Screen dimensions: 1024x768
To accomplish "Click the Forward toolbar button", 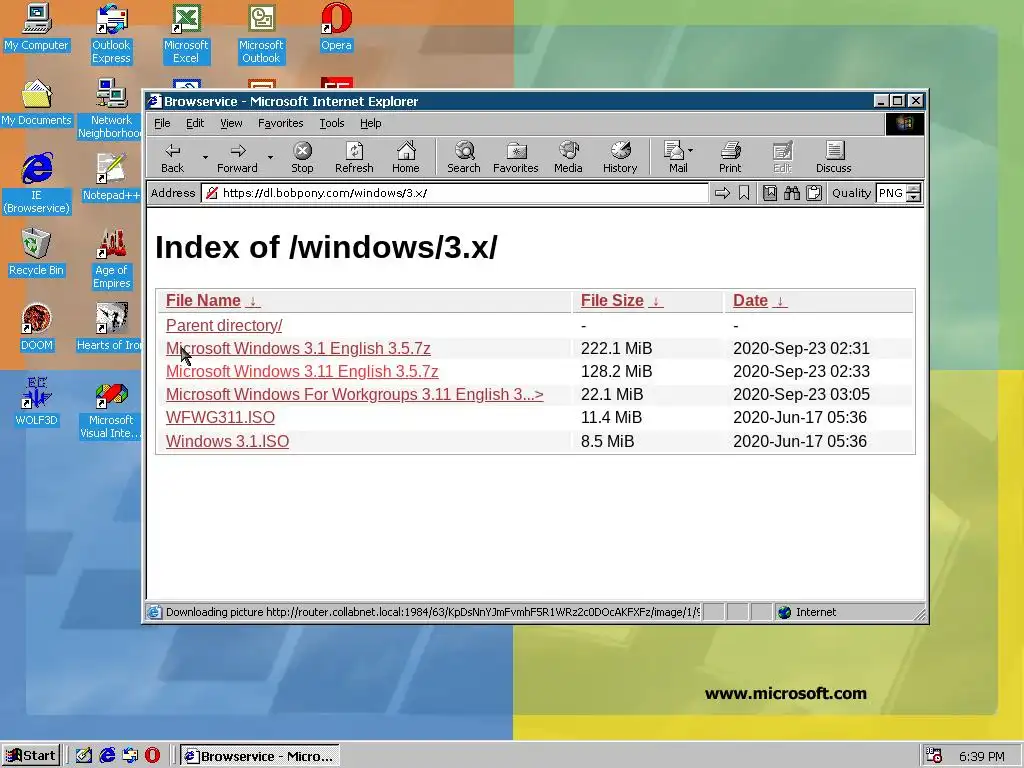I will point(237,158).
